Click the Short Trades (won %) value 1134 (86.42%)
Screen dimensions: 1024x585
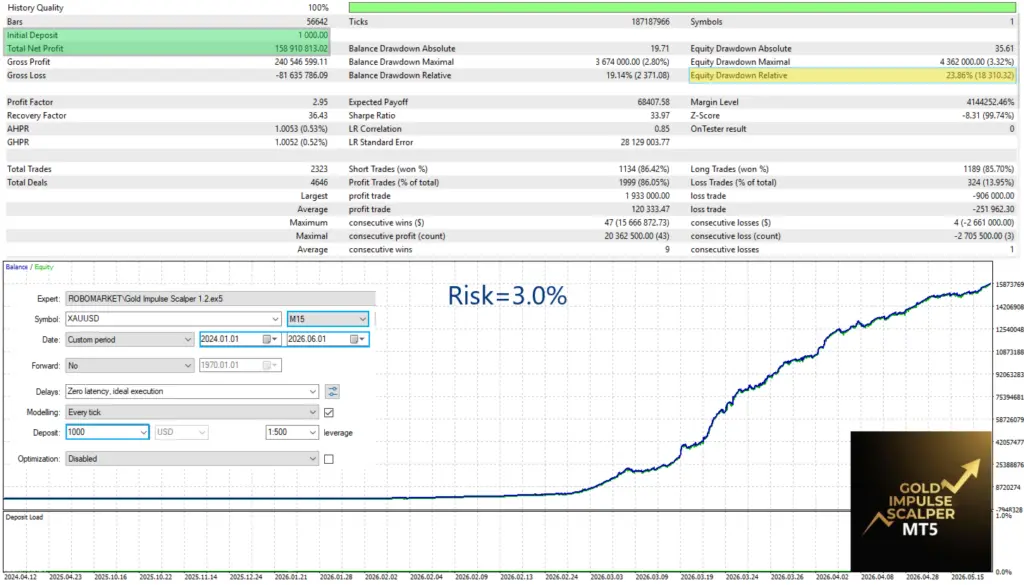(645, 169)
